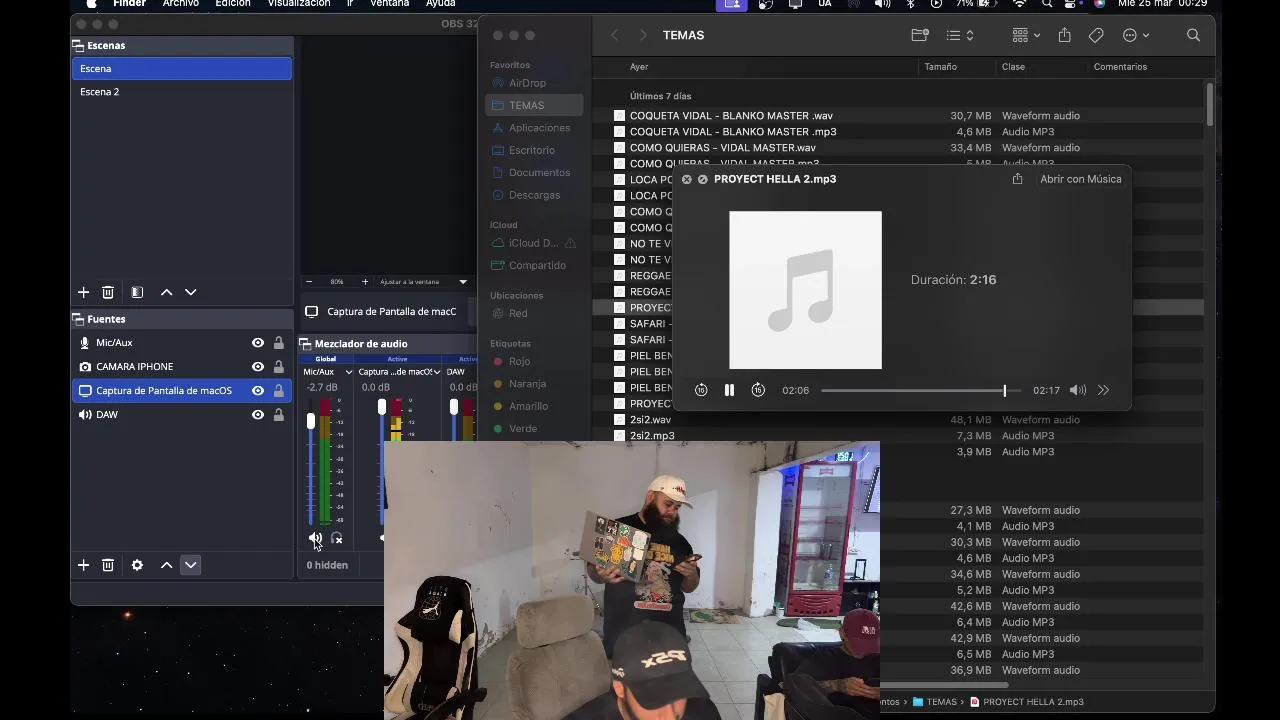This screenshot has width=1280, height=720.
Task: Open Aplicaciones in Finder sidebar
Action: 535,128
